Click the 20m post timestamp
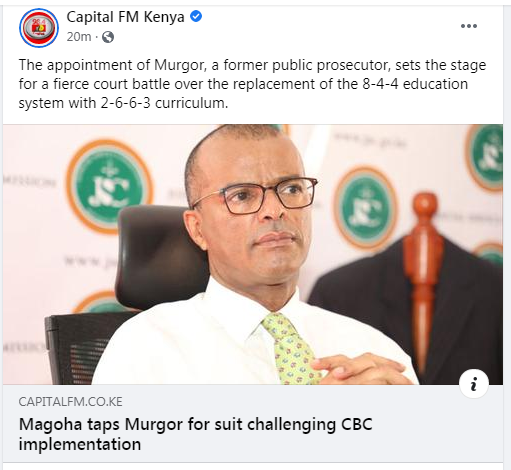The width and height of the screenshot is (511, 470). [x=79, y=37]
